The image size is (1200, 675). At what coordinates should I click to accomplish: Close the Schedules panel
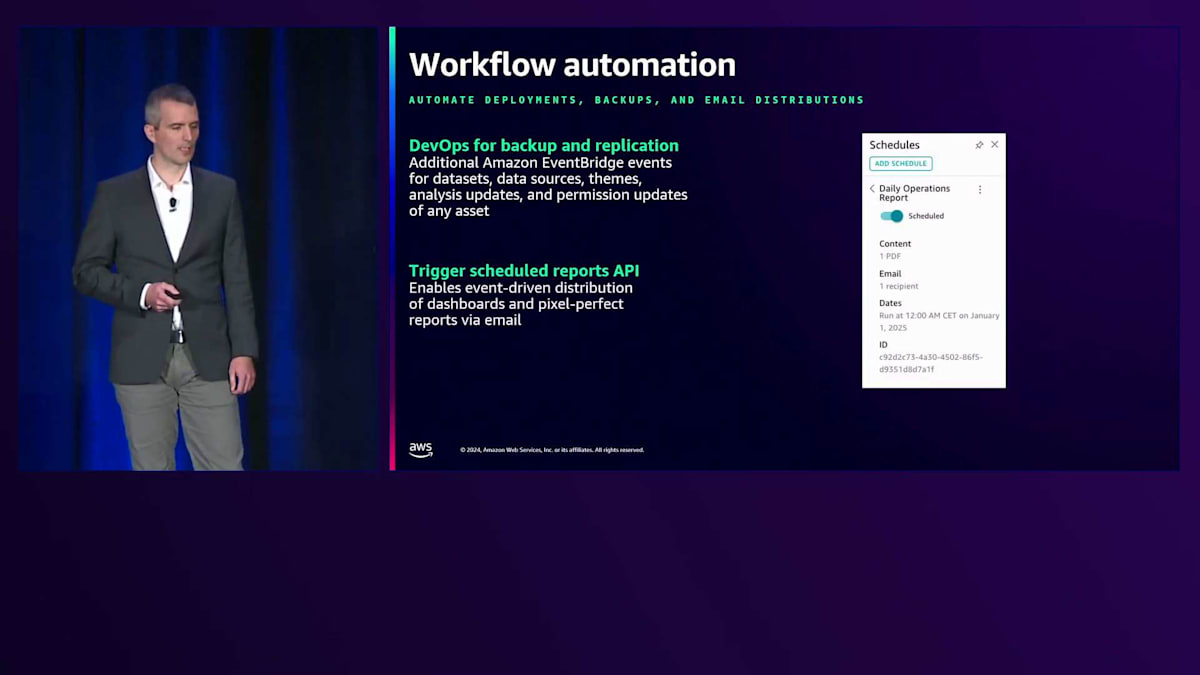coord(994,144)
